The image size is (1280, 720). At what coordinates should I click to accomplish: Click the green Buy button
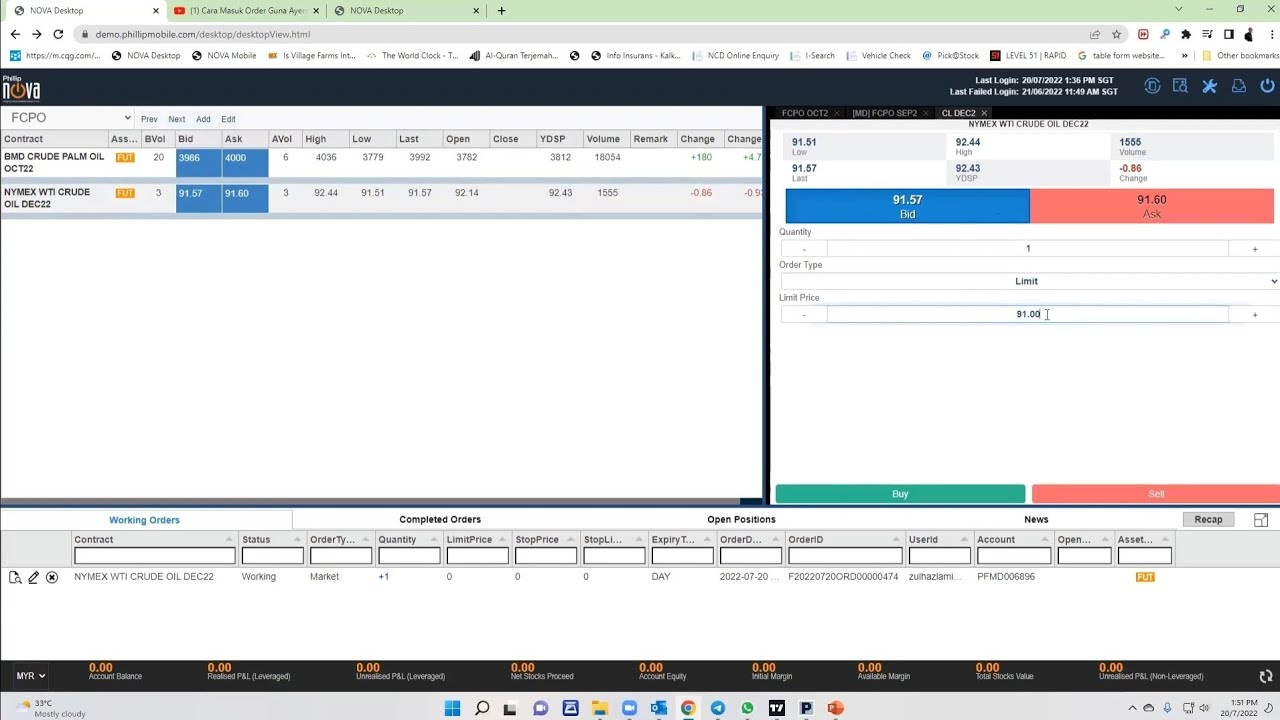click(900, 494)
